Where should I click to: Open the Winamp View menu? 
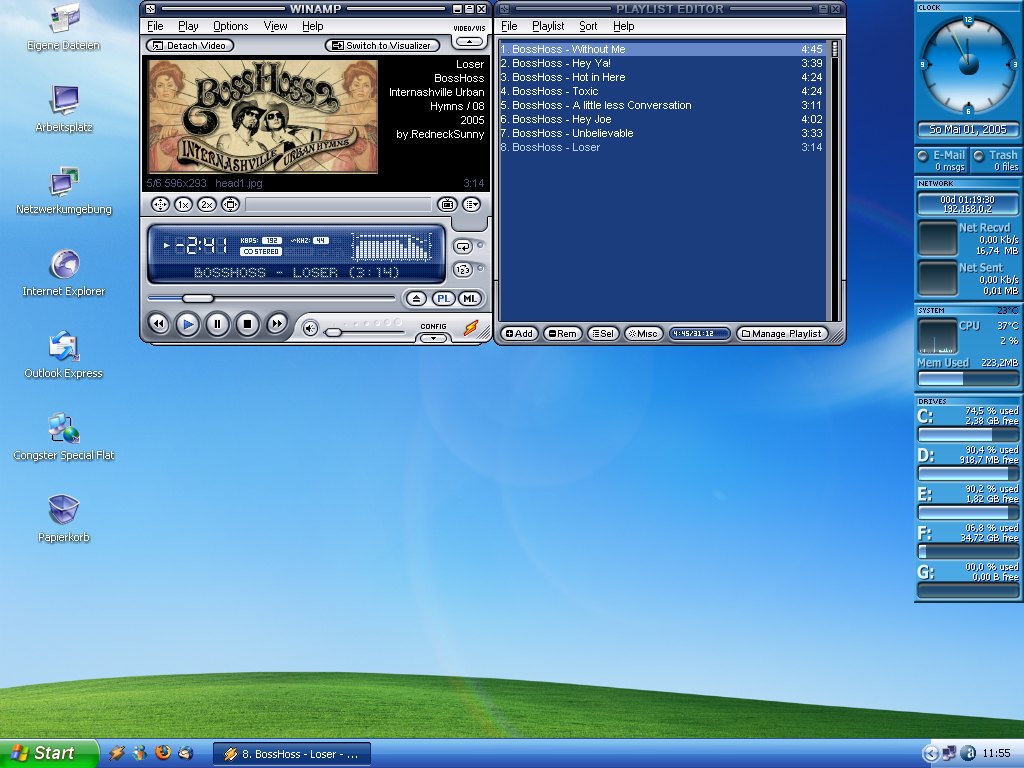coord(276,26)
